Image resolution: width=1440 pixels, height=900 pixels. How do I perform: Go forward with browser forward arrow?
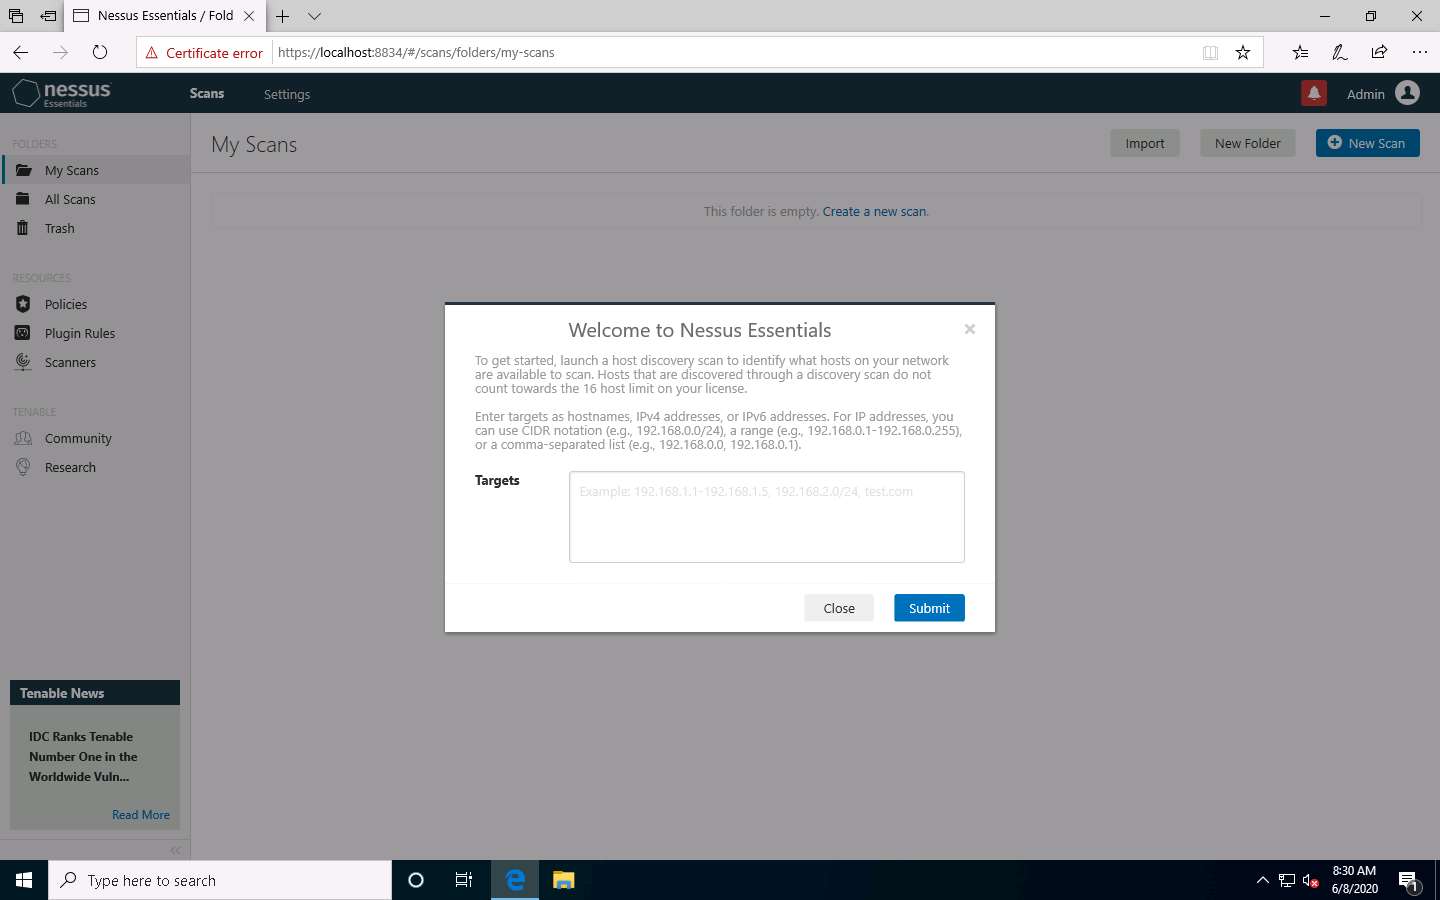click(x=61, y=52)
